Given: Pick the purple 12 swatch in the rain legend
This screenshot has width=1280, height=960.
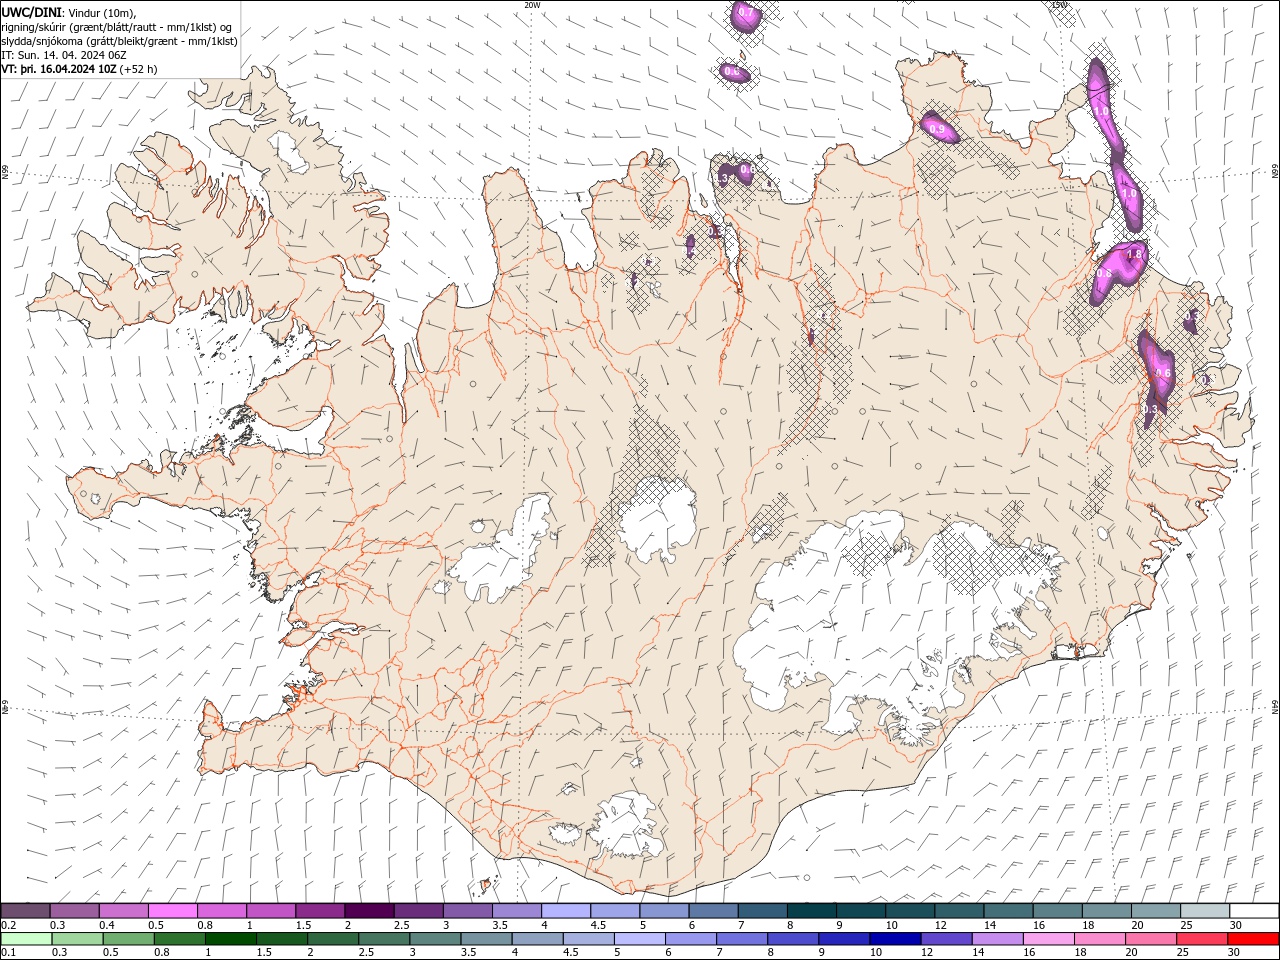Looking at the screenshot, I should coord(947,939).
